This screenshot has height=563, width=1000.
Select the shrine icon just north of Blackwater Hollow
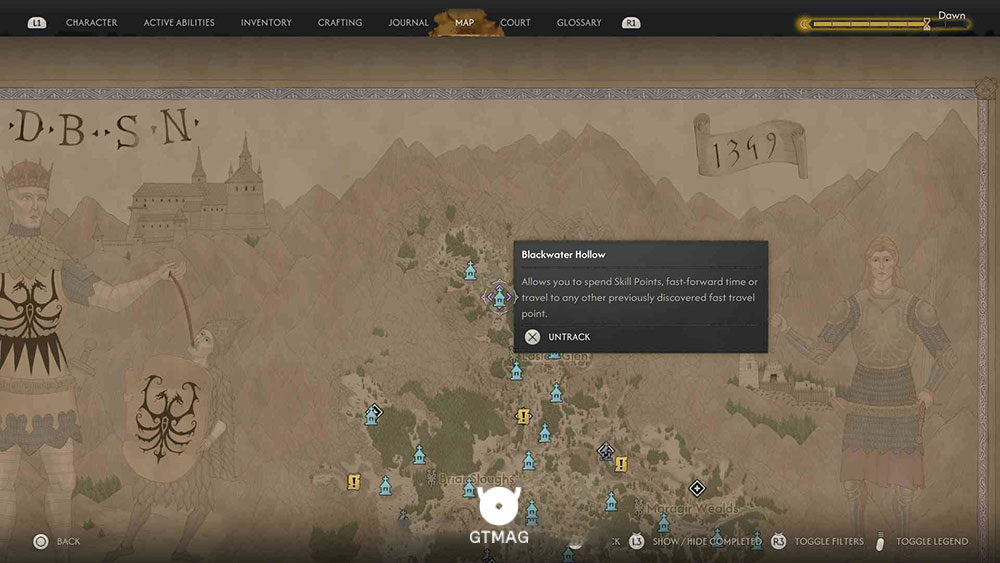pyautogui.click(x=470, y=271)
